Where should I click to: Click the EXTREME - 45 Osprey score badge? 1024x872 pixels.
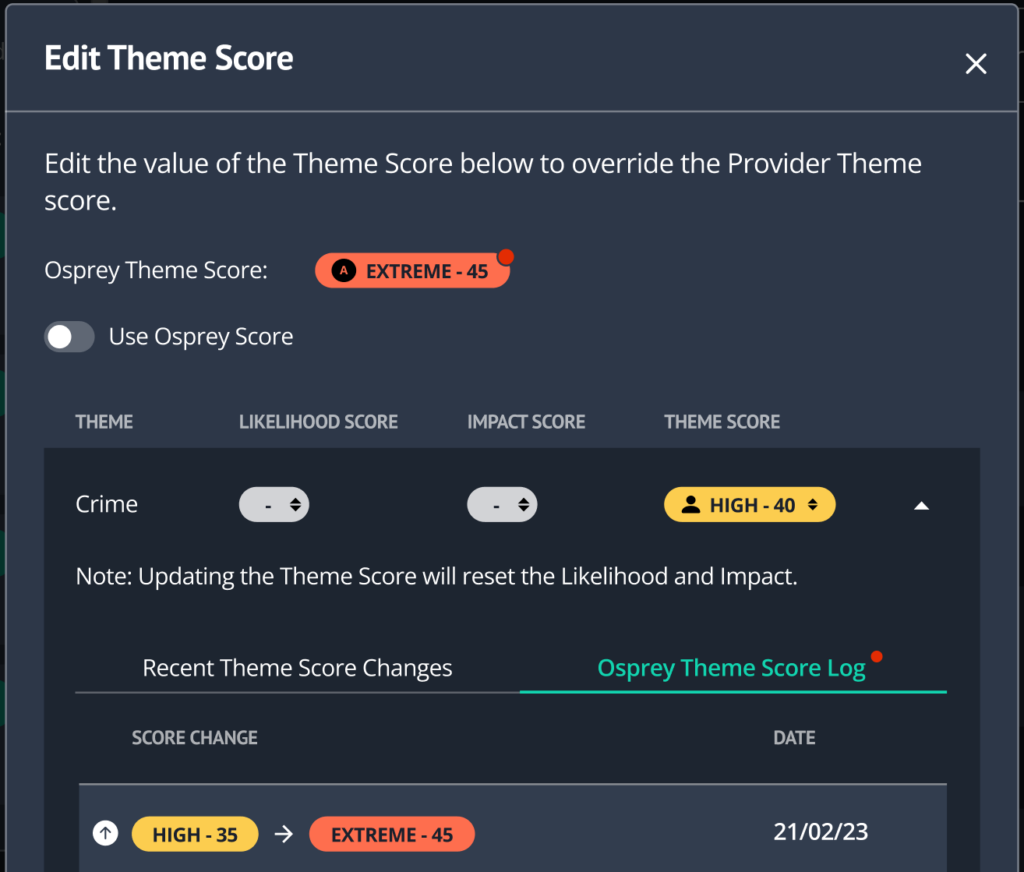[412, 270]
